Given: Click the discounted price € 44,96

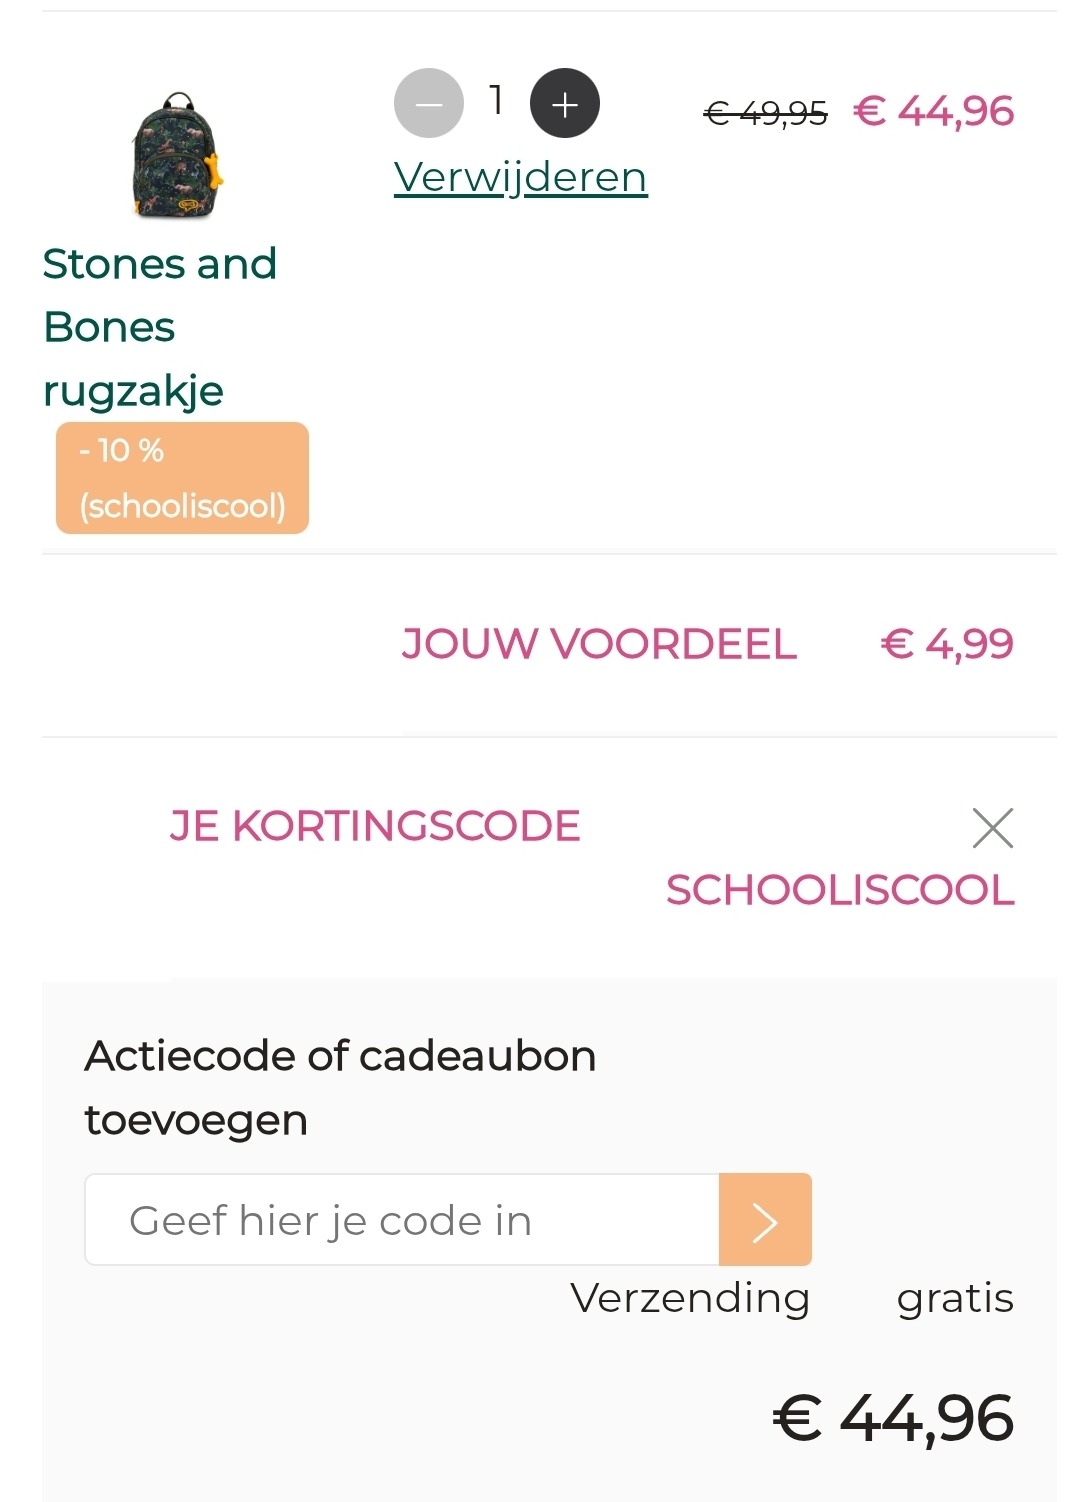Looking at the screenshot, I should 933,110.
